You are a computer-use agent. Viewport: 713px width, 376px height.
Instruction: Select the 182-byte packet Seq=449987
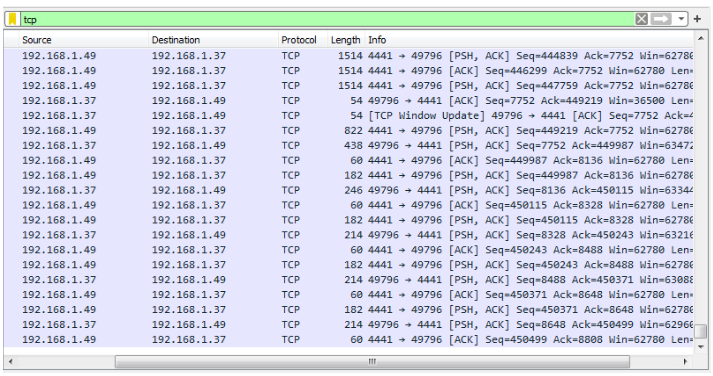coord(349,175)
